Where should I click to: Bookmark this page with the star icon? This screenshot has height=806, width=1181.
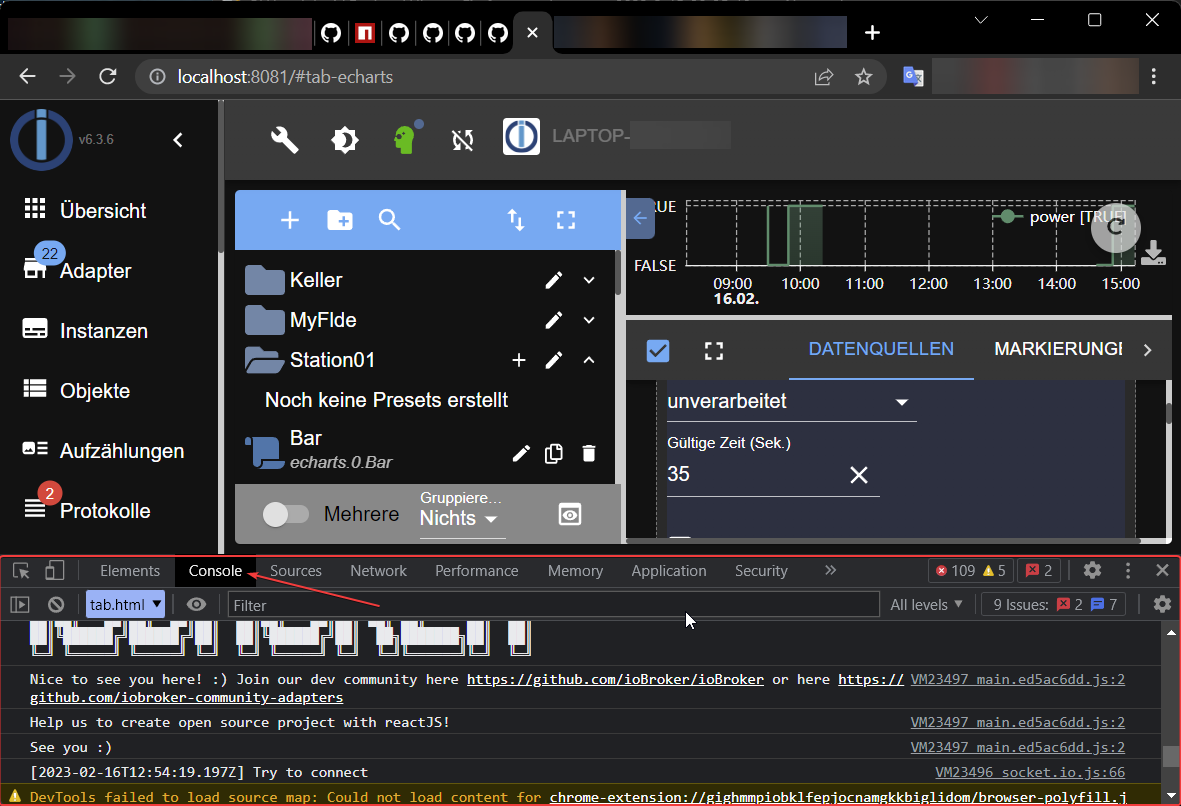click(x=864, y=77)
